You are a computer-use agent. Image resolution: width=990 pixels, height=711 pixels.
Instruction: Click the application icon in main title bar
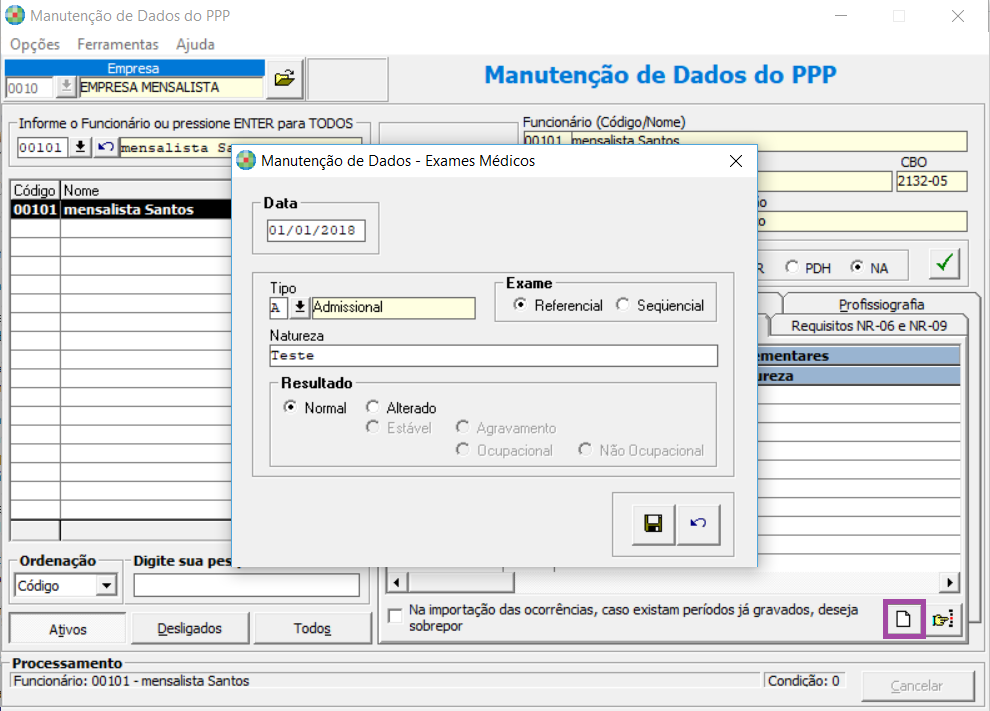coord(15,15)
